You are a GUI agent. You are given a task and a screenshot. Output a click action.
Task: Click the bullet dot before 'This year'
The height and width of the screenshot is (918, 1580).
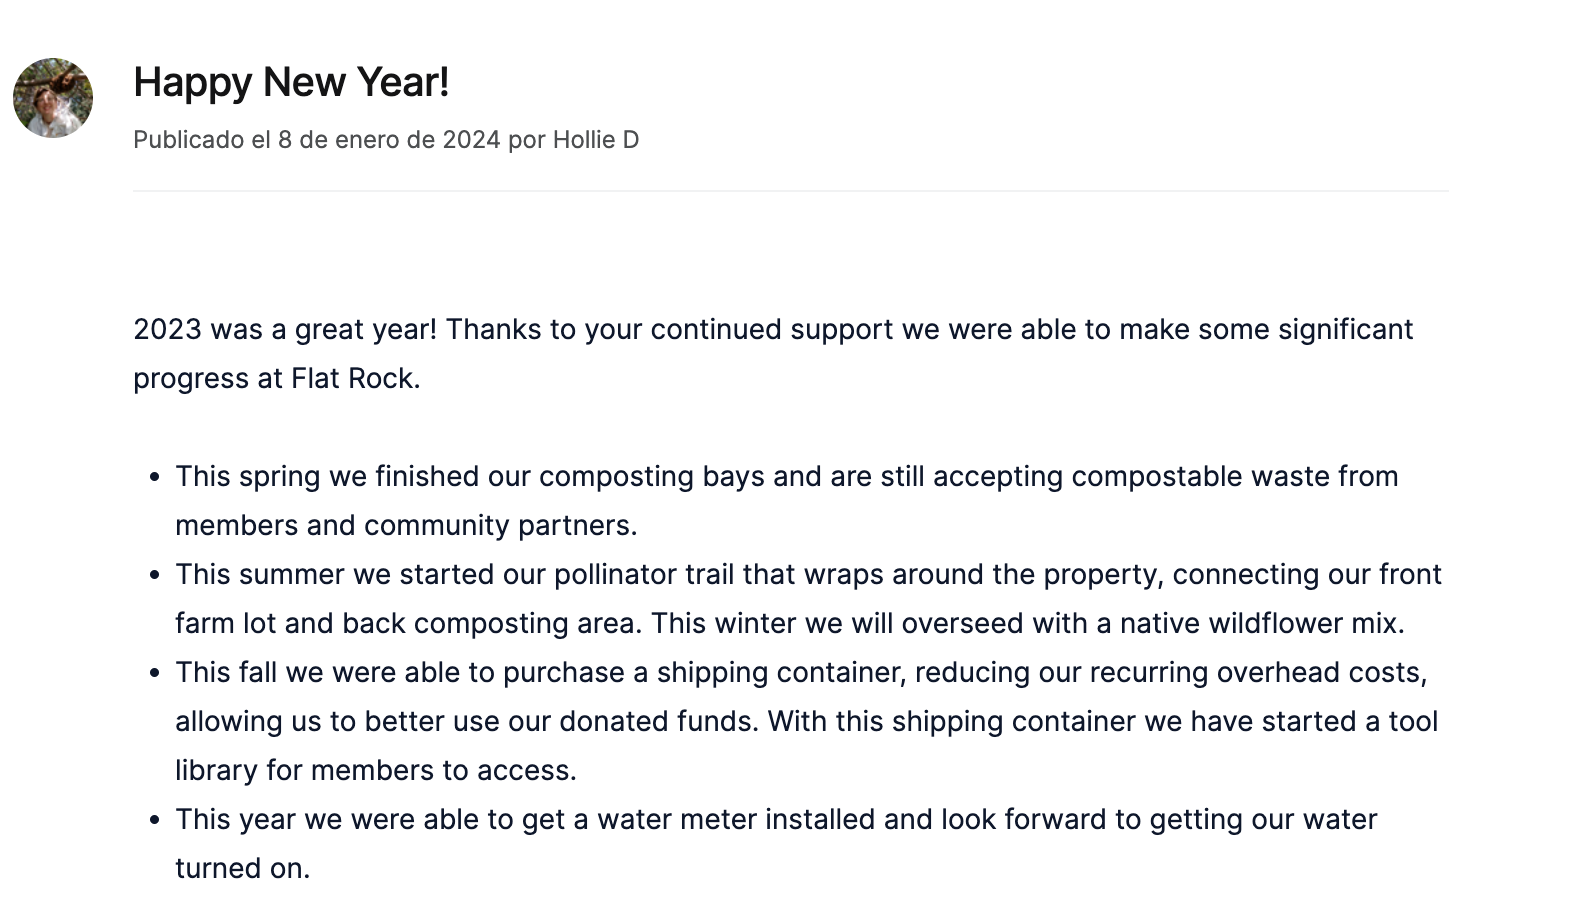click(154, 821)
